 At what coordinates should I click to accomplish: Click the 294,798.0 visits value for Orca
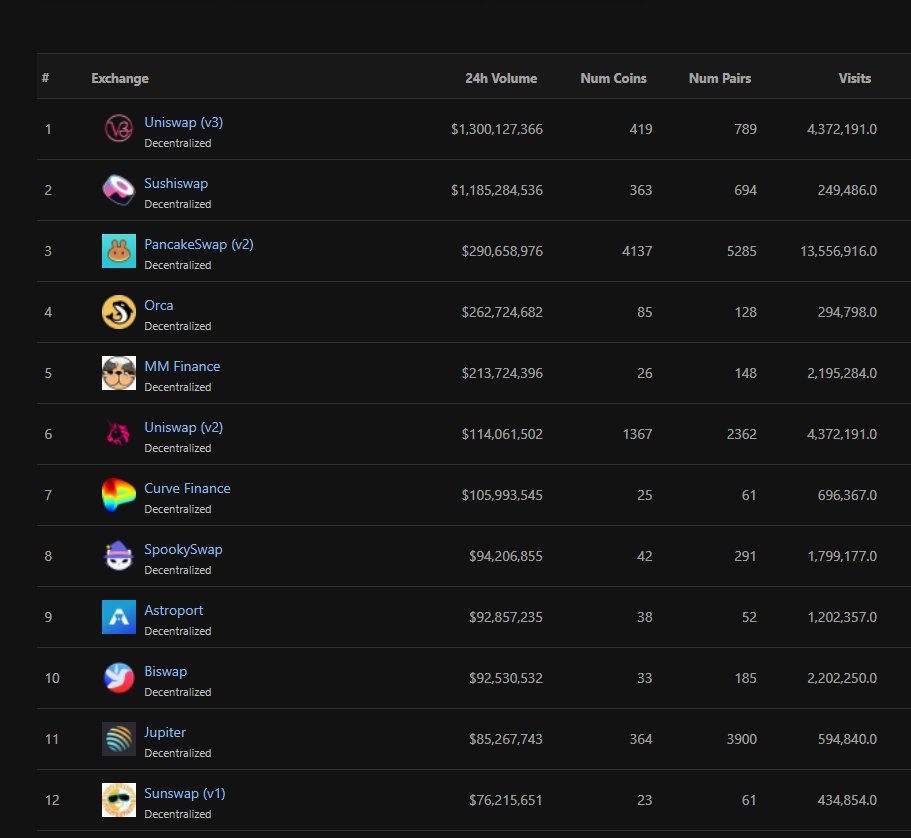847,312
